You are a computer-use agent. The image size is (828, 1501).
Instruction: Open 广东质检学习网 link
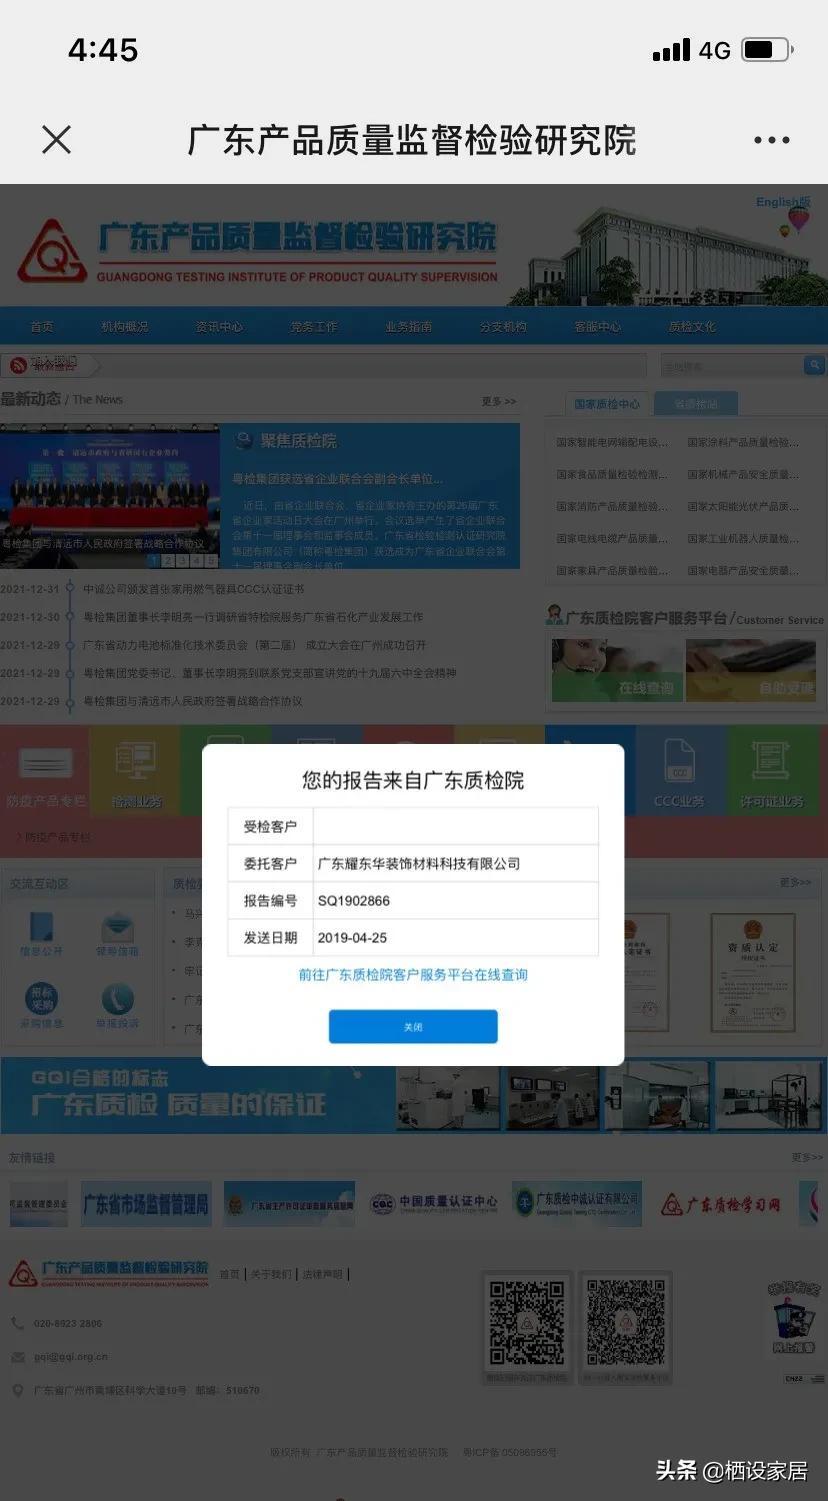tap(720, 1204)
